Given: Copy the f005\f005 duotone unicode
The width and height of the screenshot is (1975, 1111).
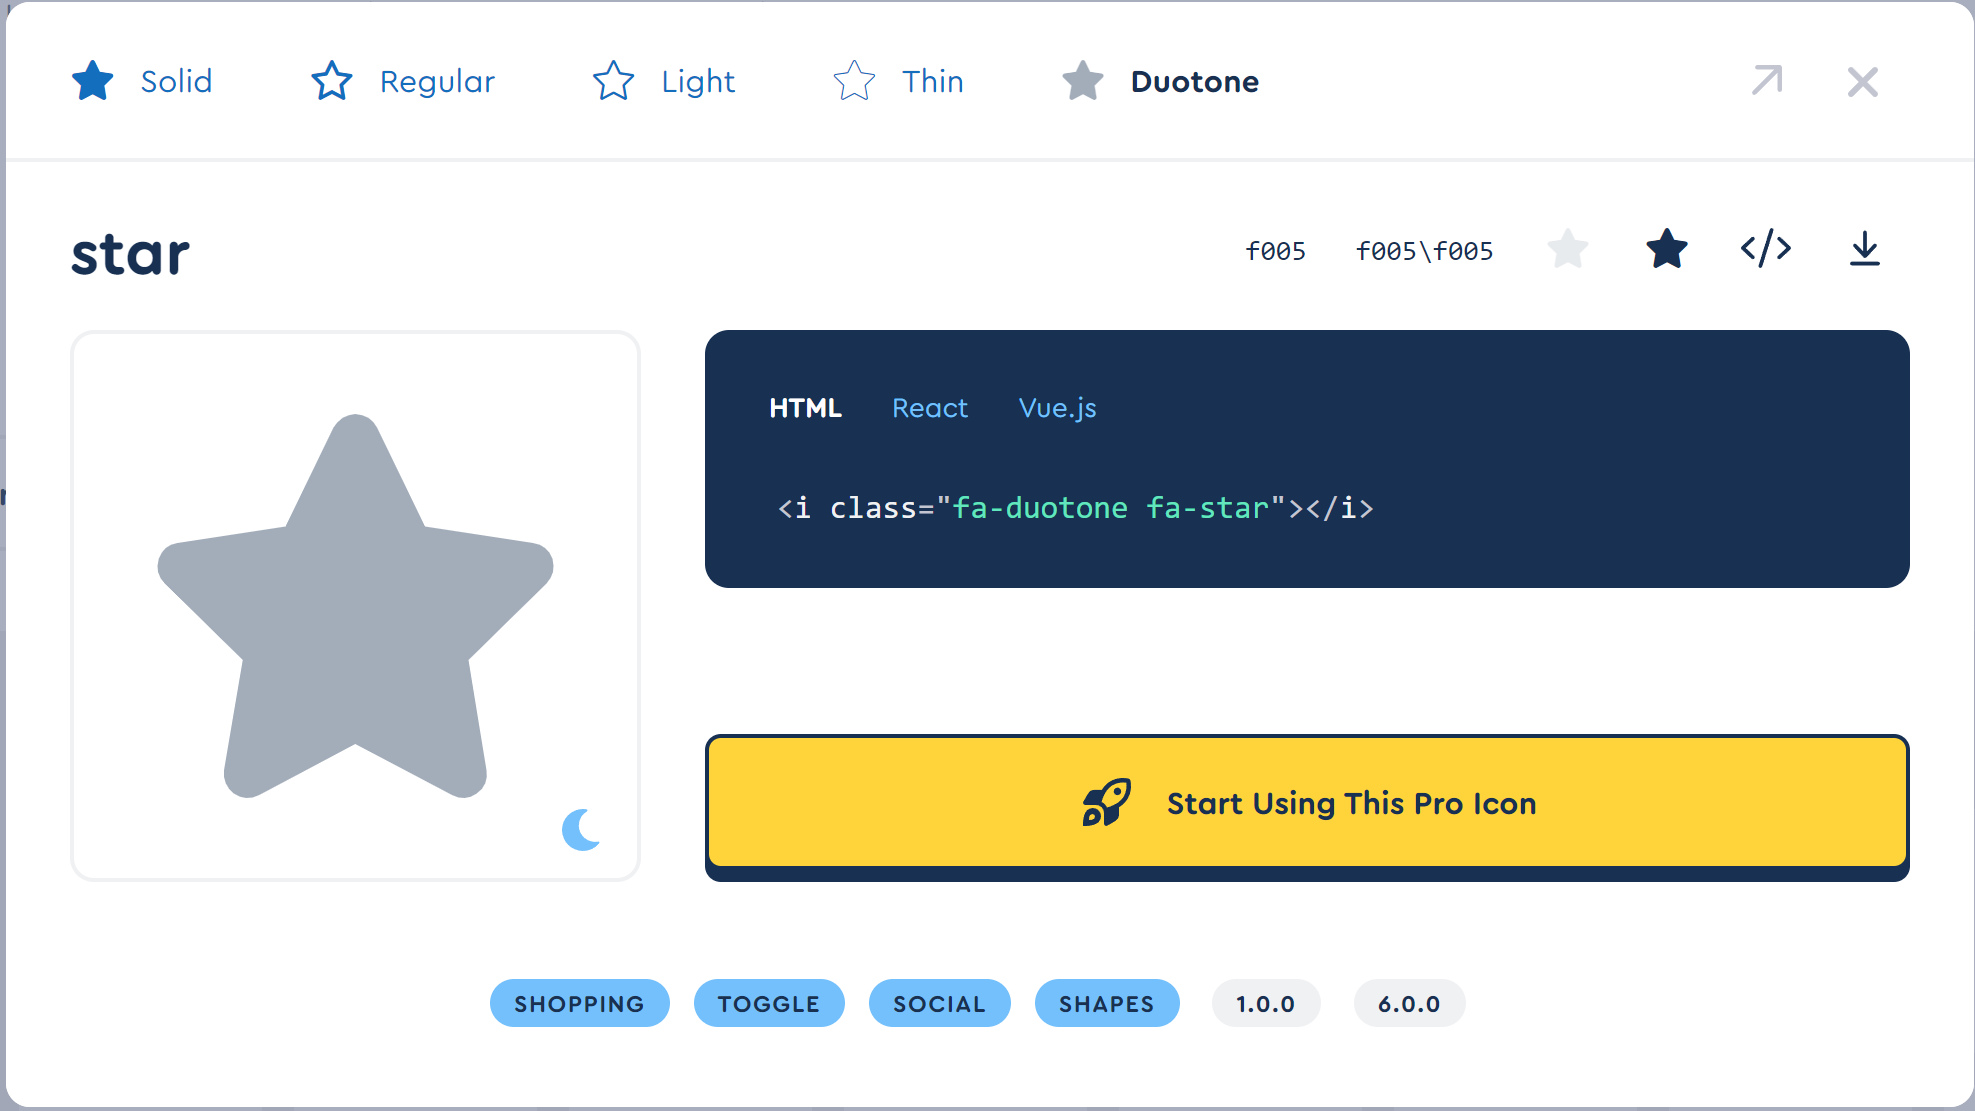Looking at the screenshot, I should pyautogui.click(x=1424, y=251).
